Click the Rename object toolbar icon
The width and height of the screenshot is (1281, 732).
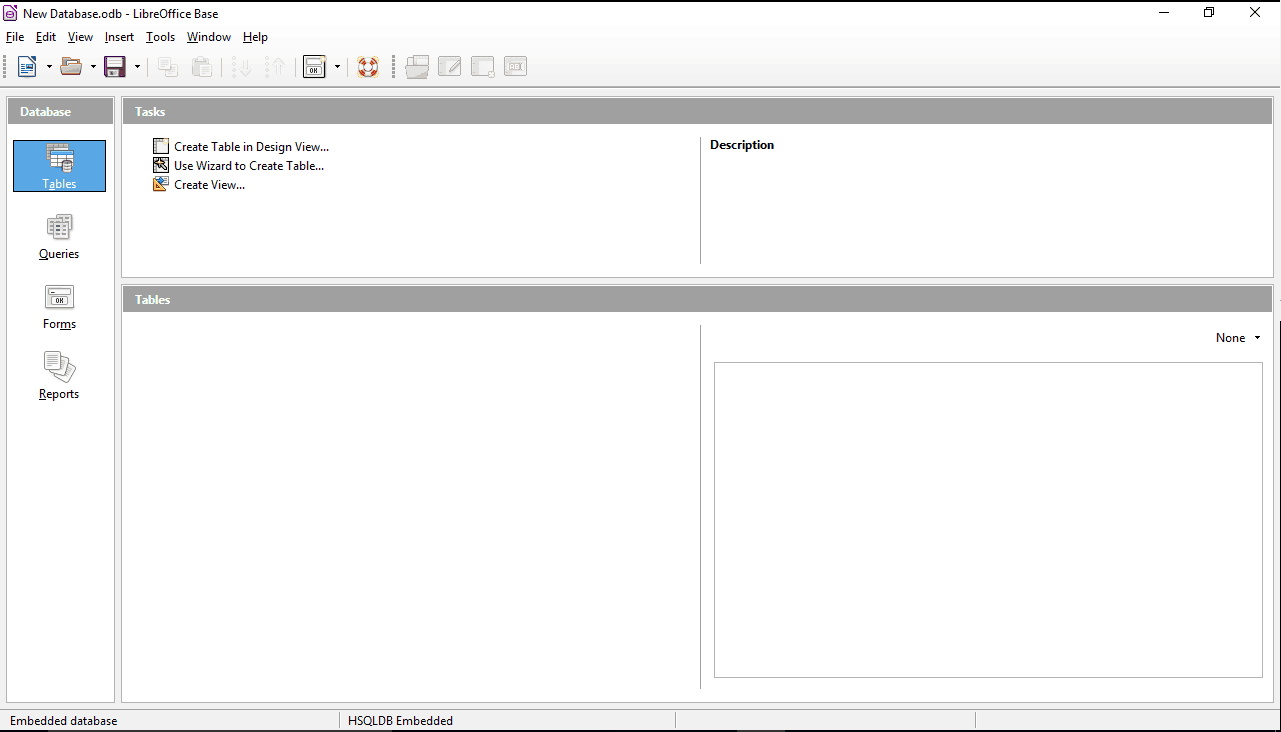516,67
